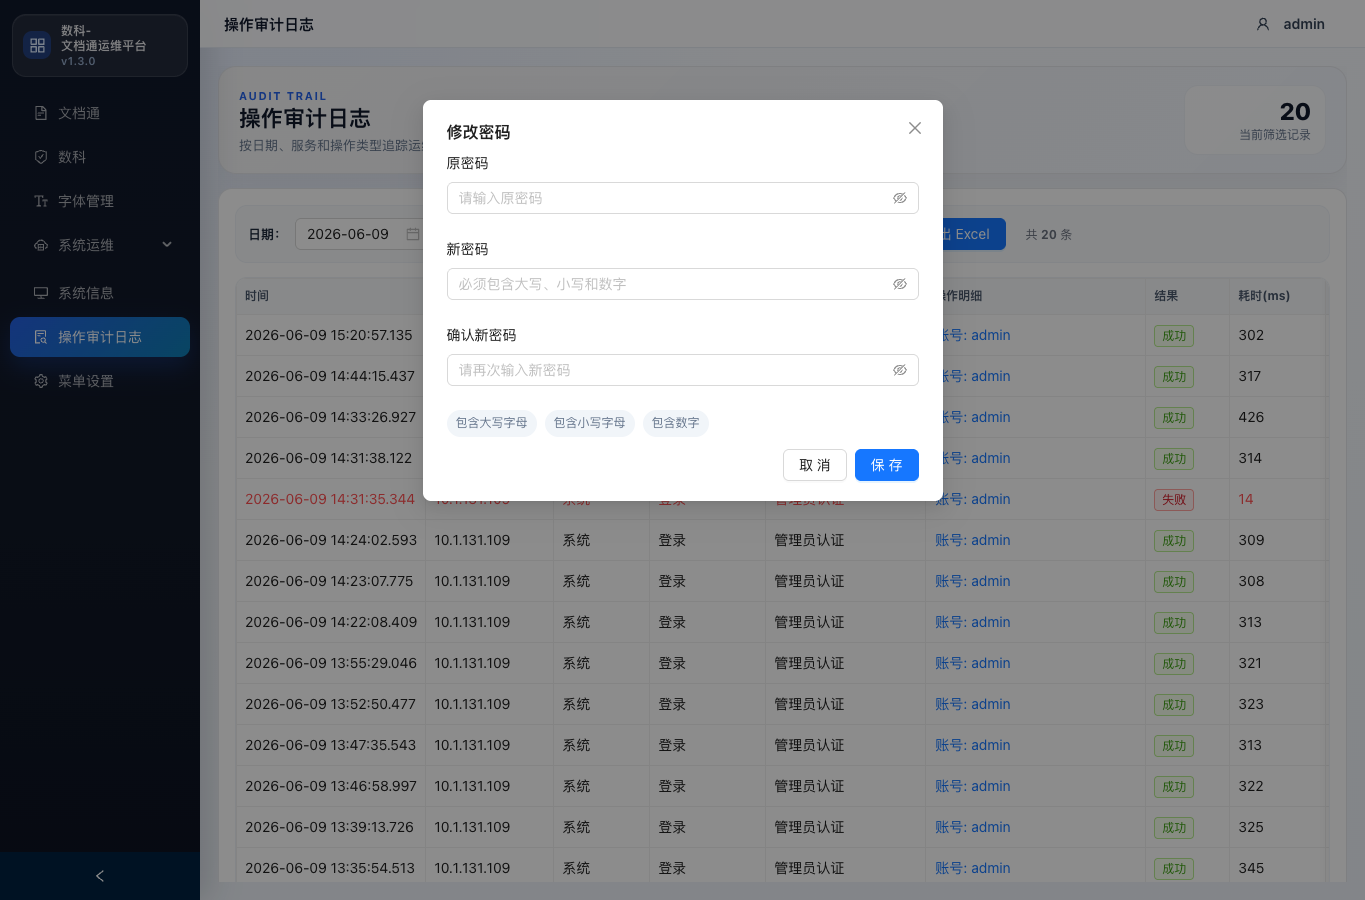Click the 取消 button
The height and width of the screenshot is (900, 1365).
pos(815,465)
